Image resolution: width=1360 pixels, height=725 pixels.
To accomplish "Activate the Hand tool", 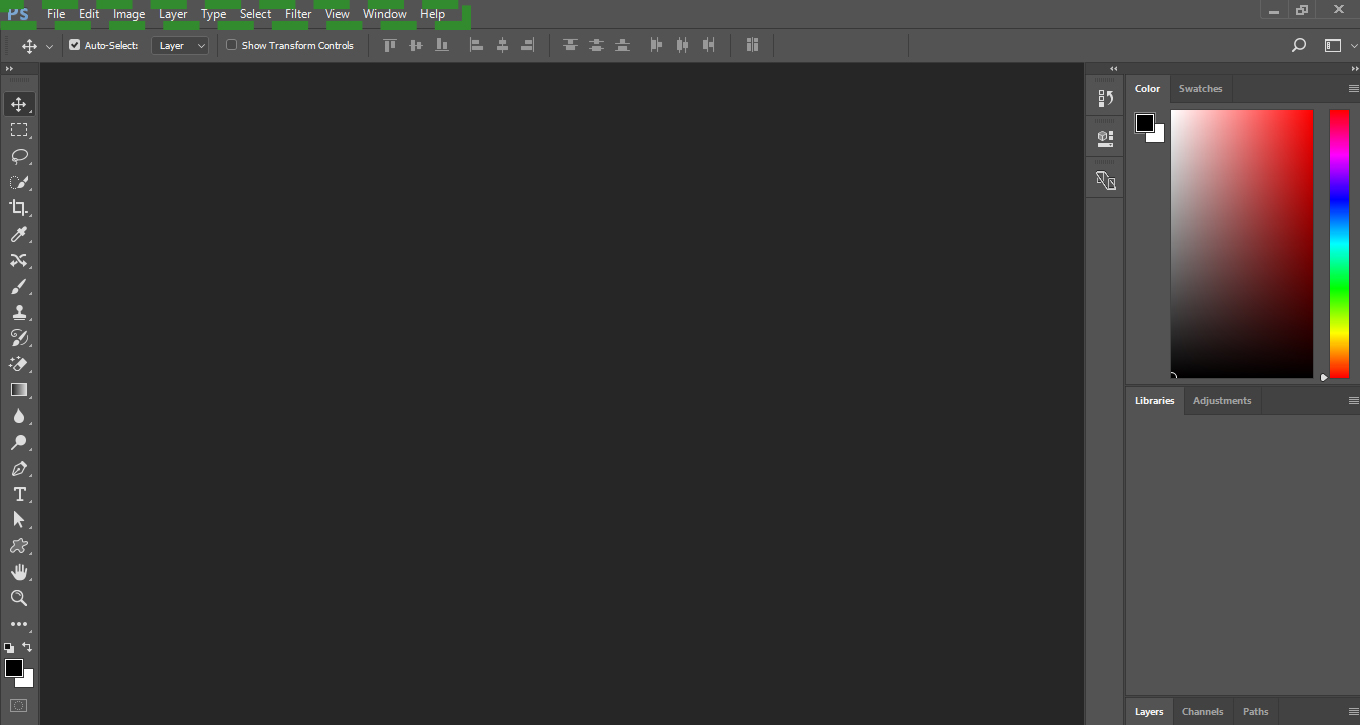I will 19,572.
